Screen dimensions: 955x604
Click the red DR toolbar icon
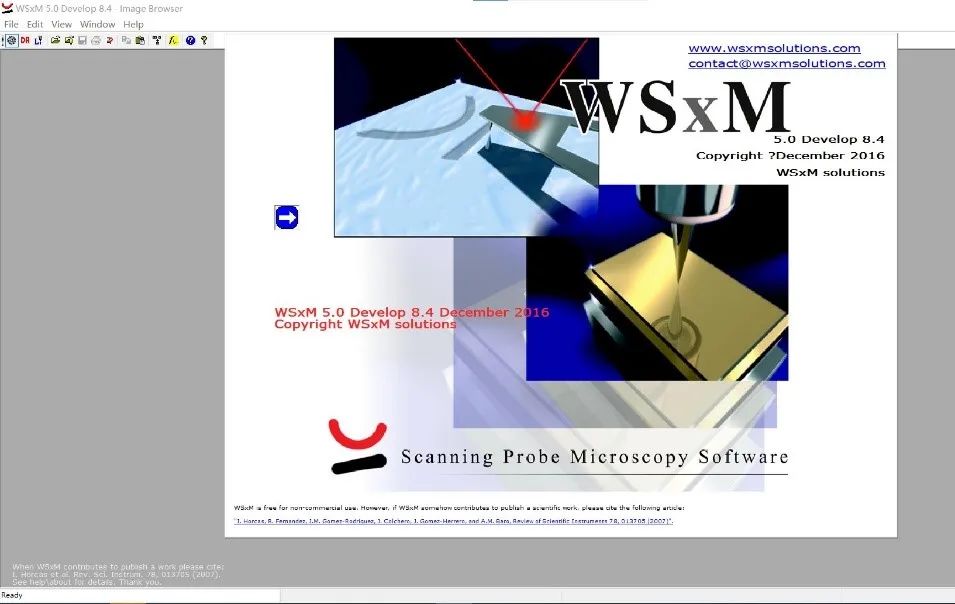[25, 40]
